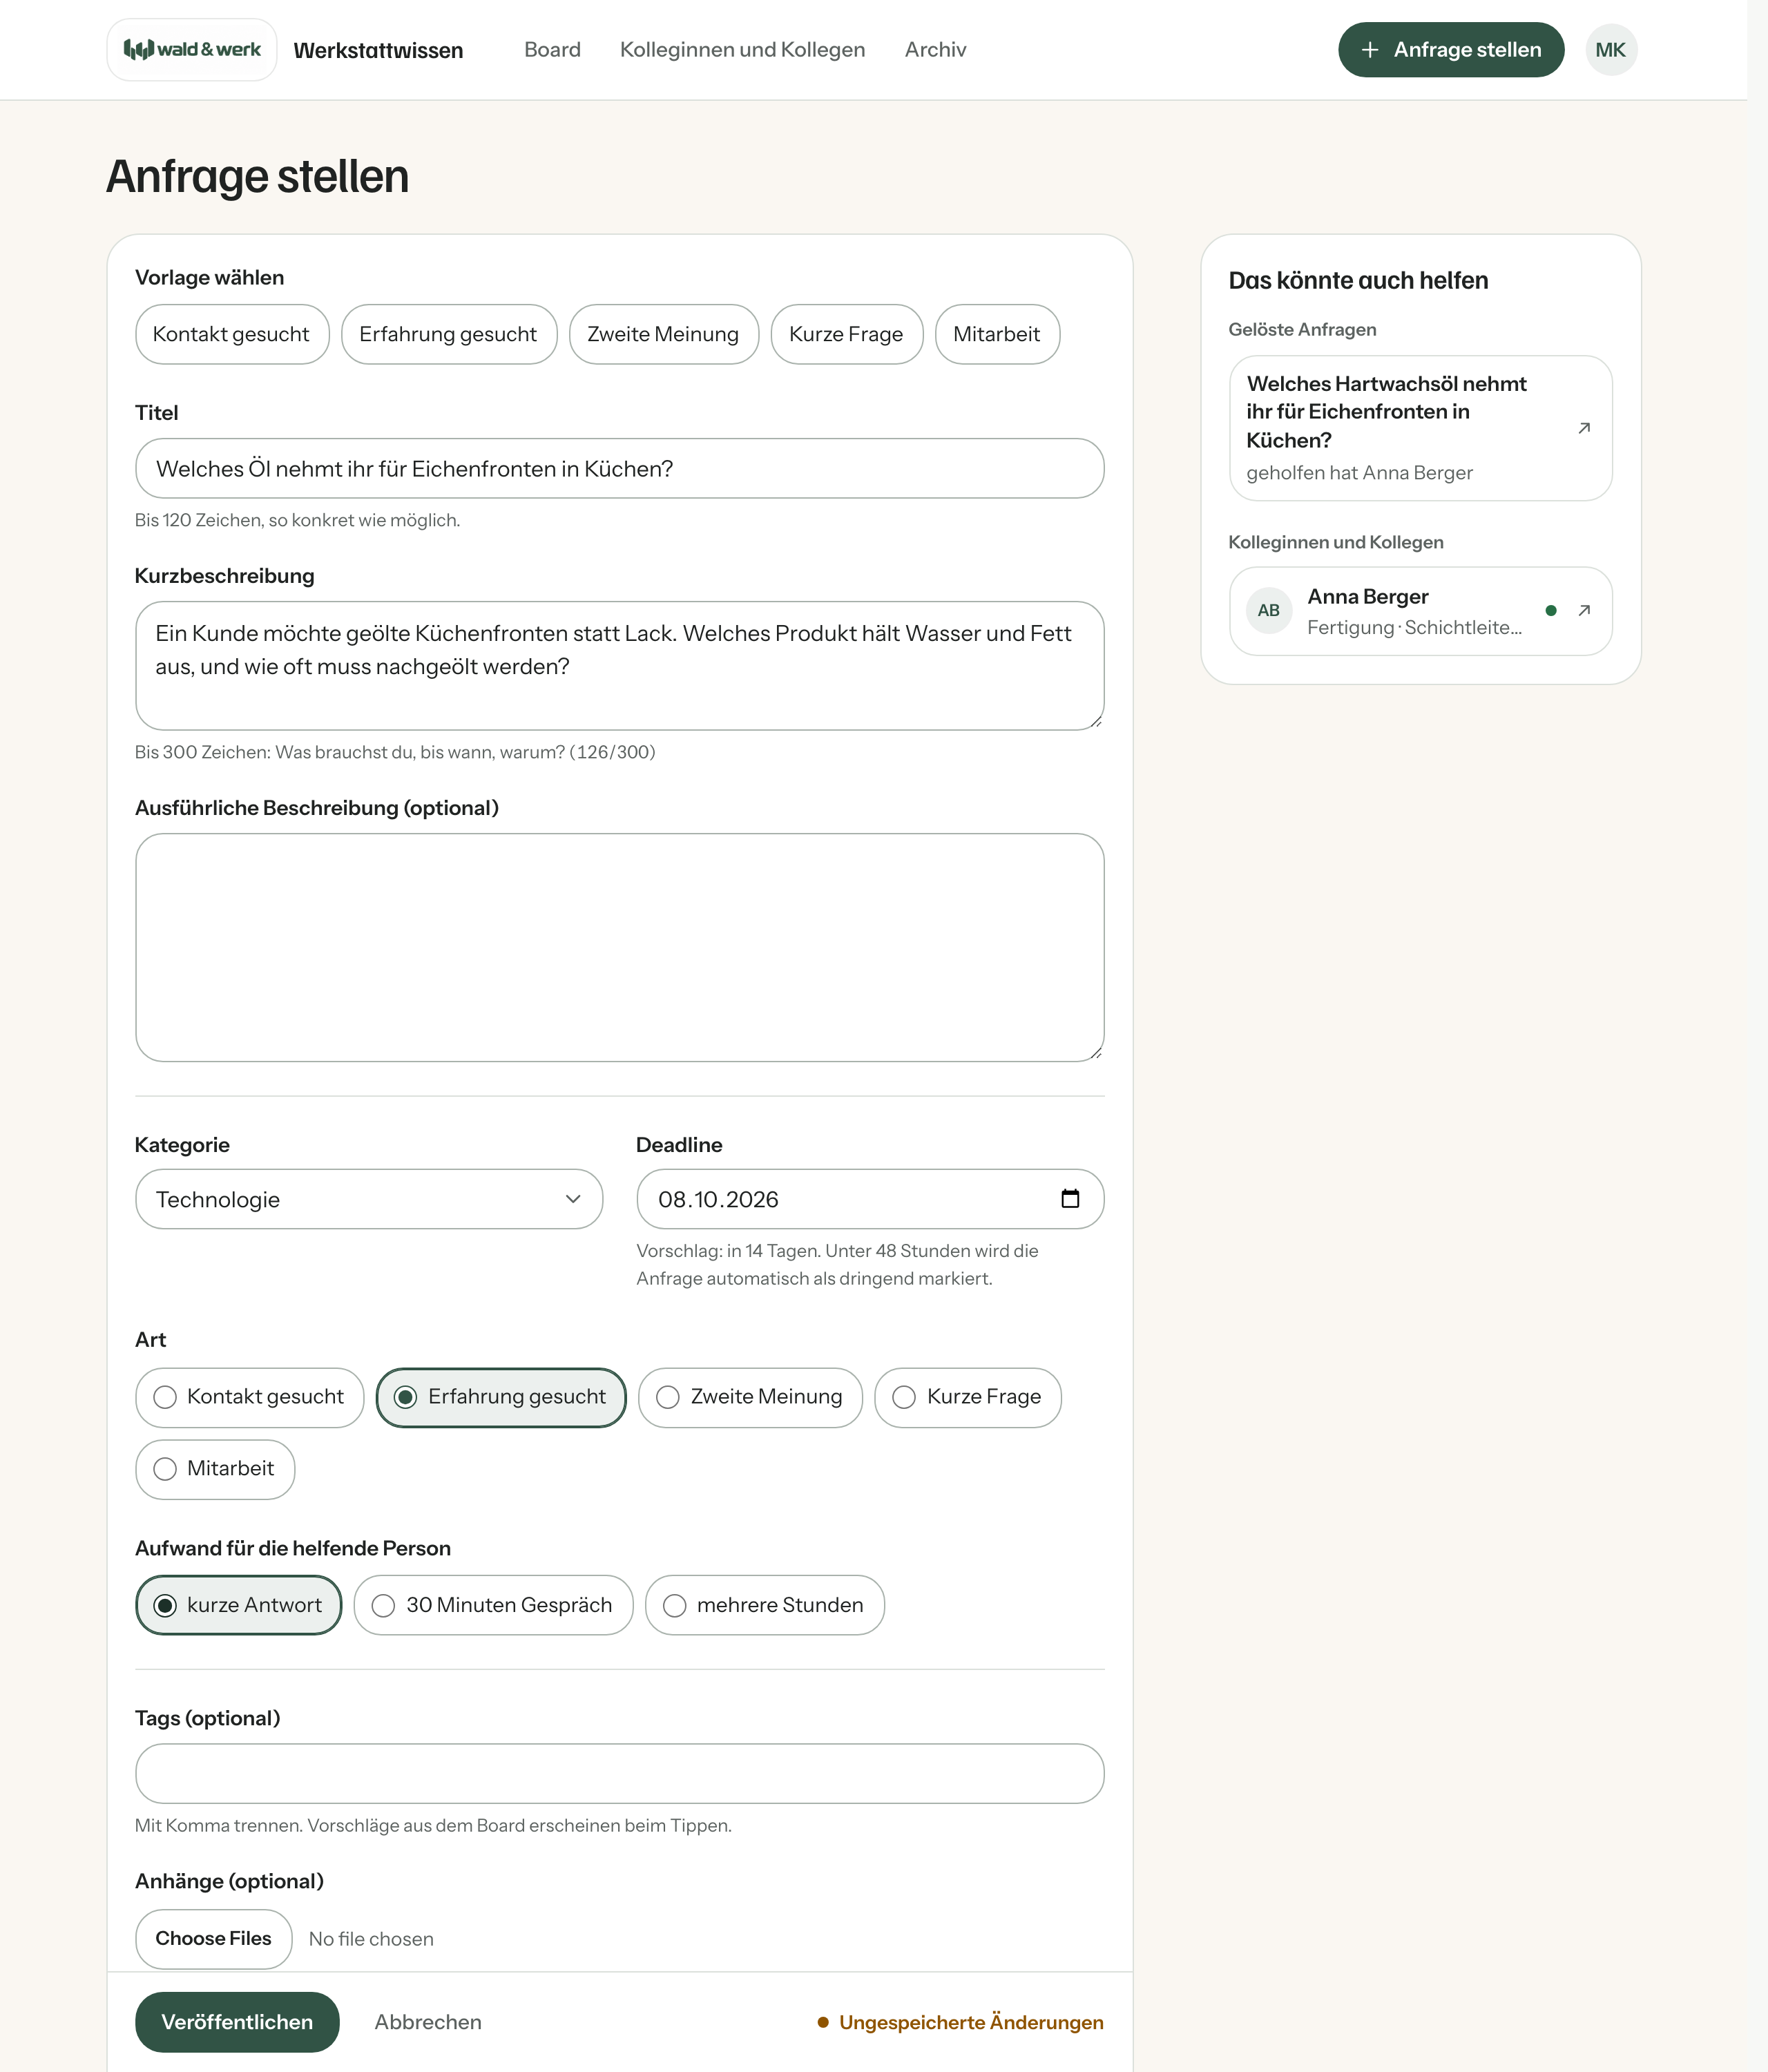Click the AB avatar of Anna Berger
This screenshot has height=2072, width=1768.
(1268, 611)
